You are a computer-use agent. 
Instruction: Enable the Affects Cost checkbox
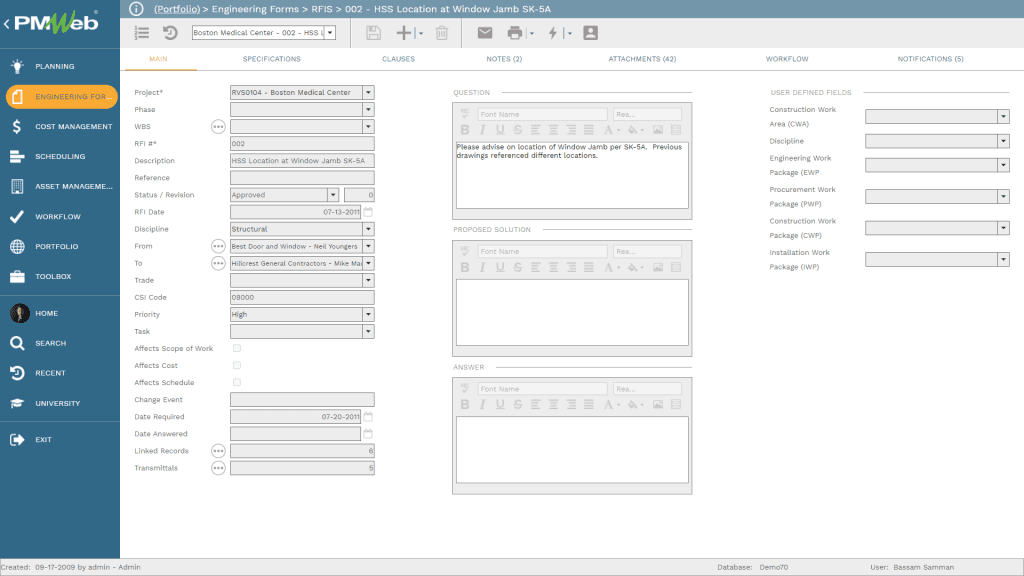coord(237,365)
